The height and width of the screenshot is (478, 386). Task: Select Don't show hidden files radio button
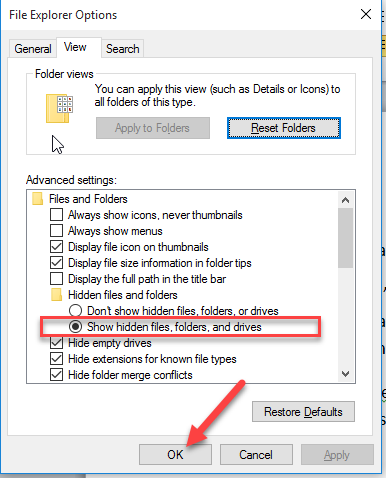click(x=75, y=311)
